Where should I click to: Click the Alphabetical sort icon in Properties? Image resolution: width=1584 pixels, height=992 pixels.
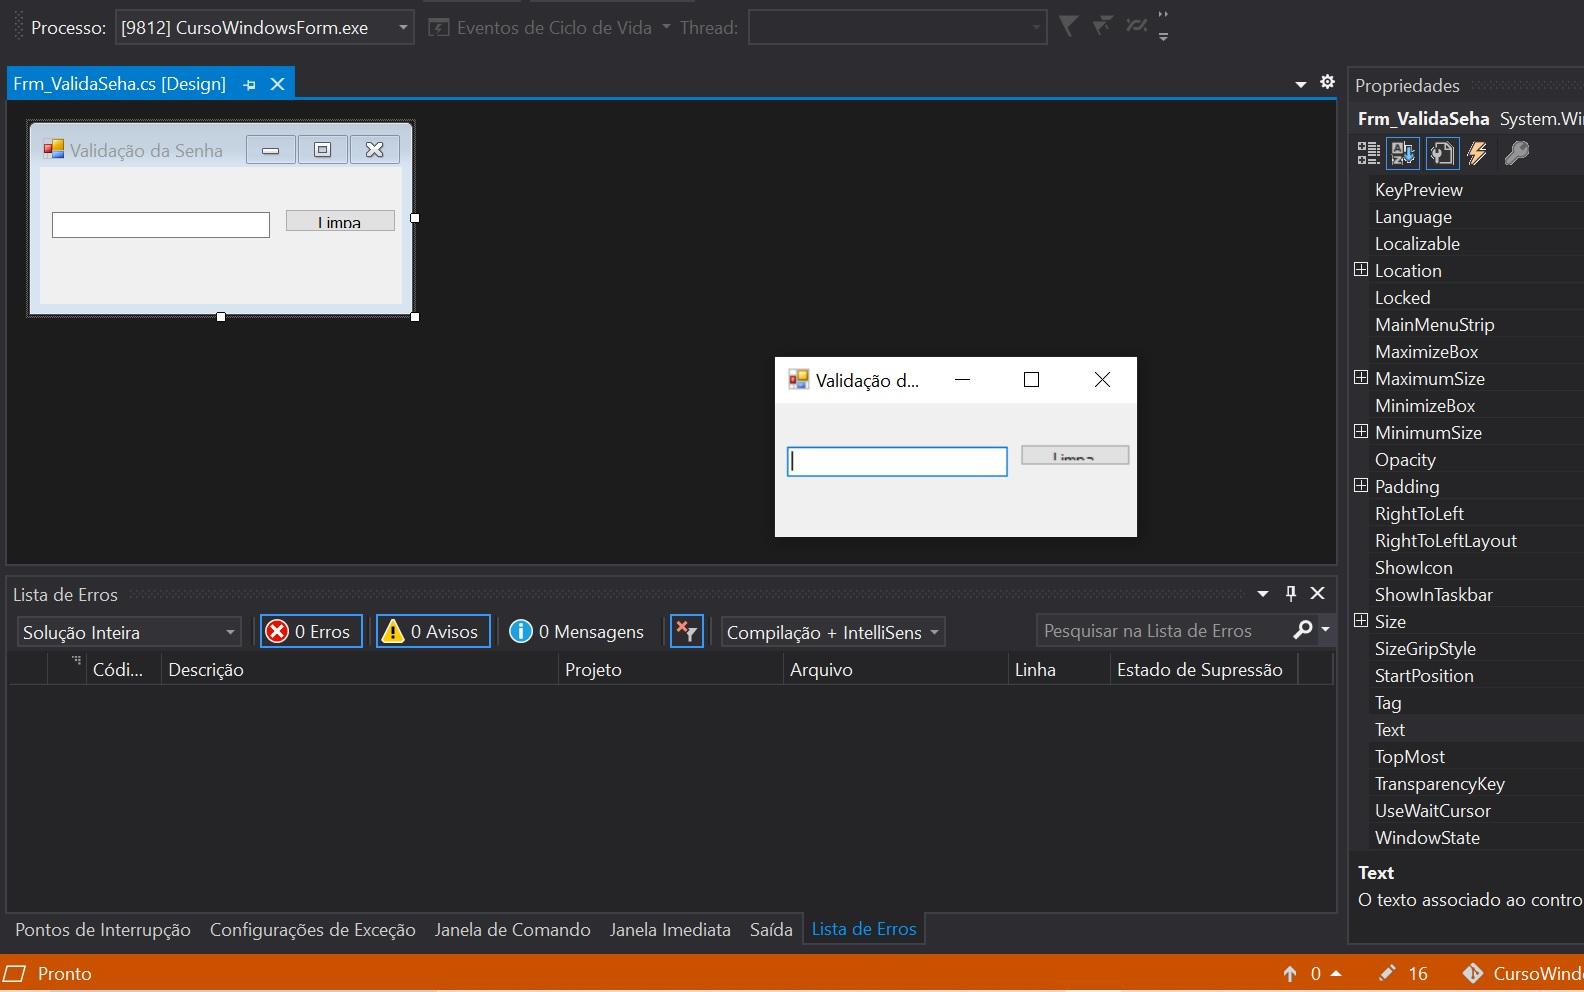click(x=1403, y=153)
